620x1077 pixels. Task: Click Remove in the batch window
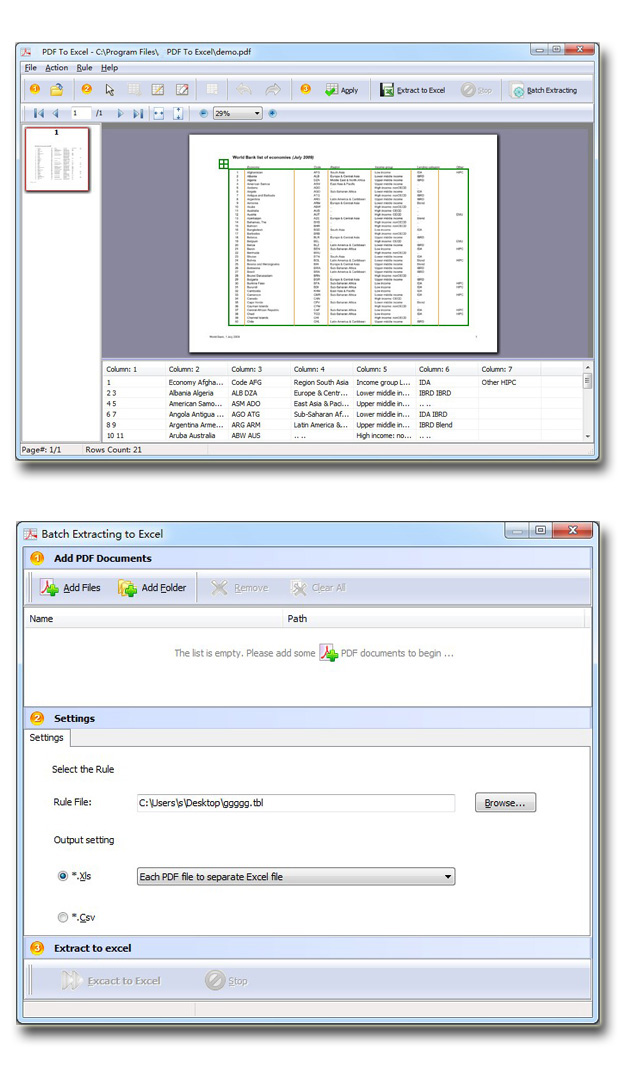240,588
